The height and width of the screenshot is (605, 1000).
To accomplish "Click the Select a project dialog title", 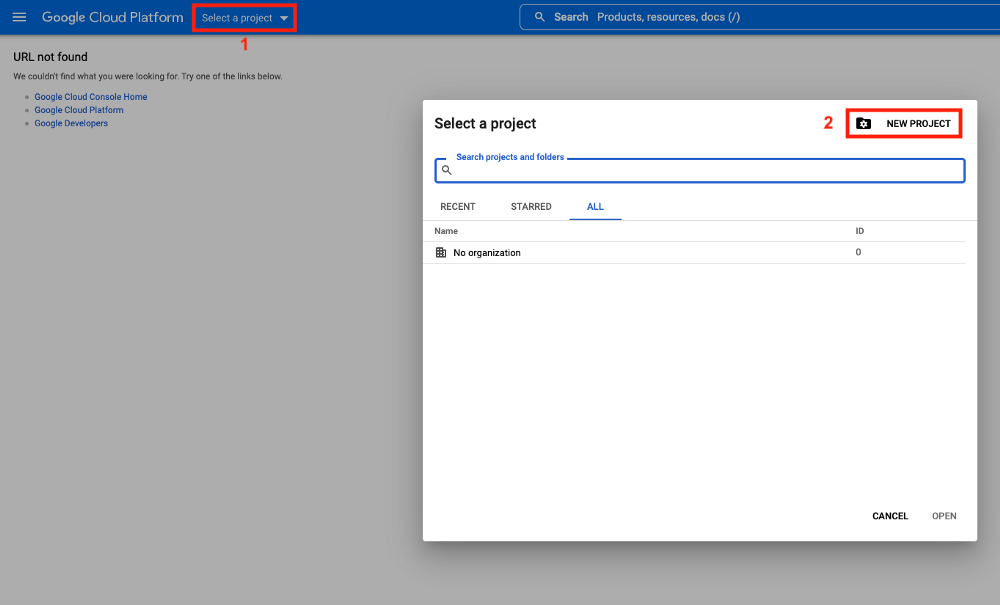I will (x=485, y=124).
